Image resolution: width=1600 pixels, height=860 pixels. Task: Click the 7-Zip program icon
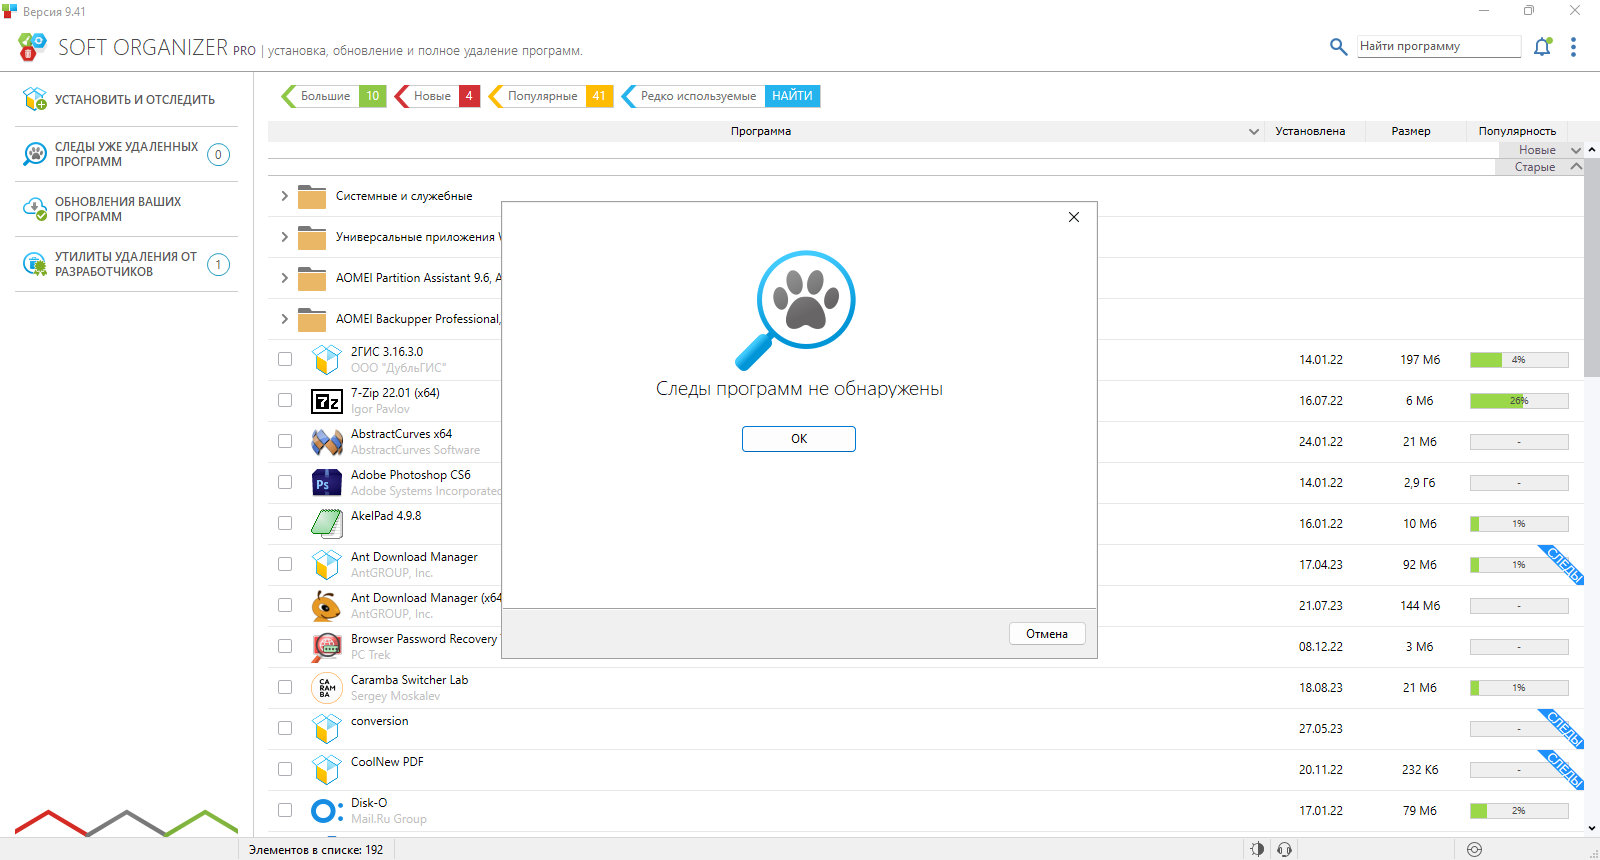coord(327,401)
